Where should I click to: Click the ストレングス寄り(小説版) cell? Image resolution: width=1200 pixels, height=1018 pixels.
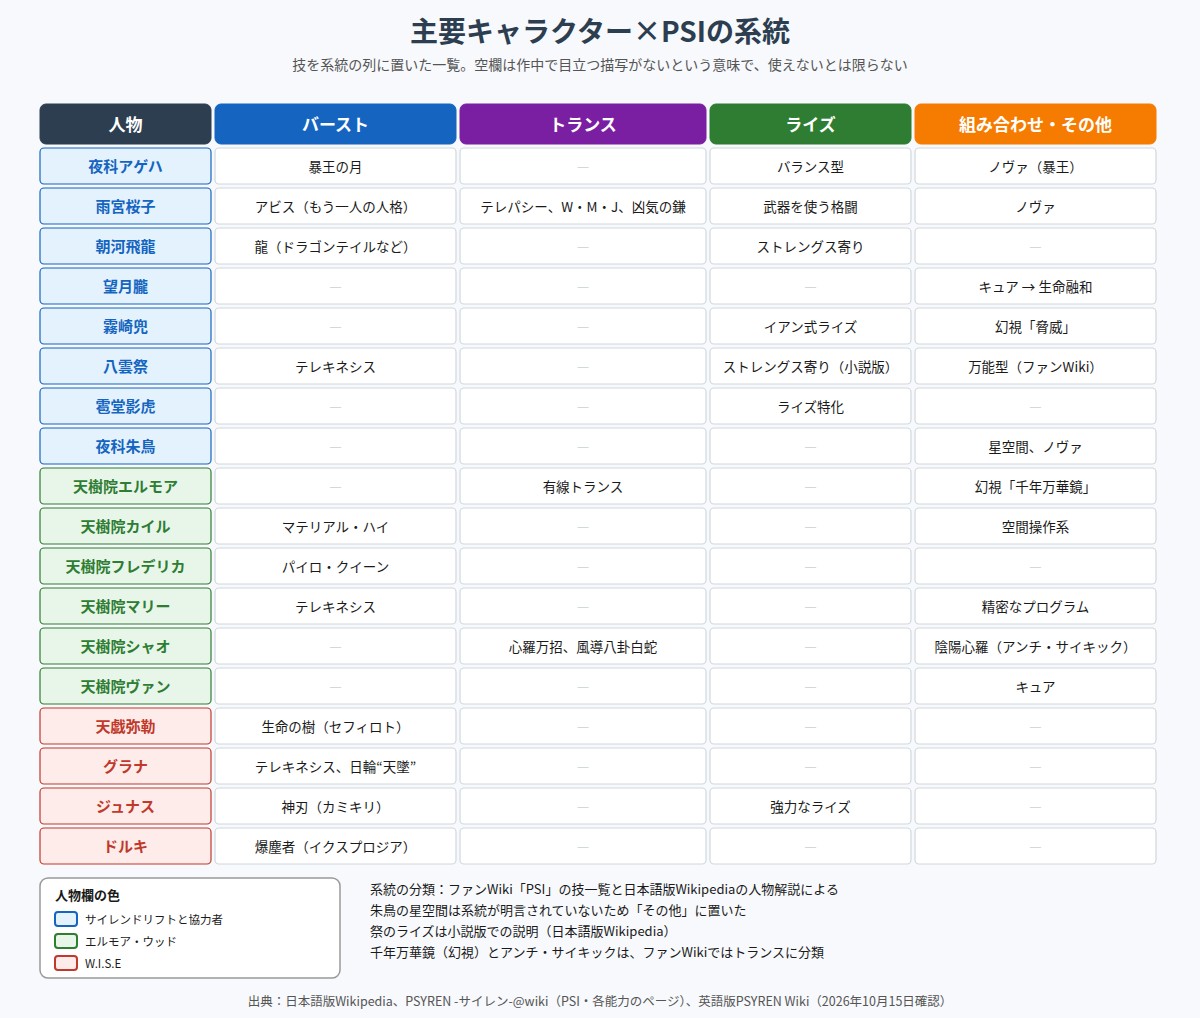(810, 366)
